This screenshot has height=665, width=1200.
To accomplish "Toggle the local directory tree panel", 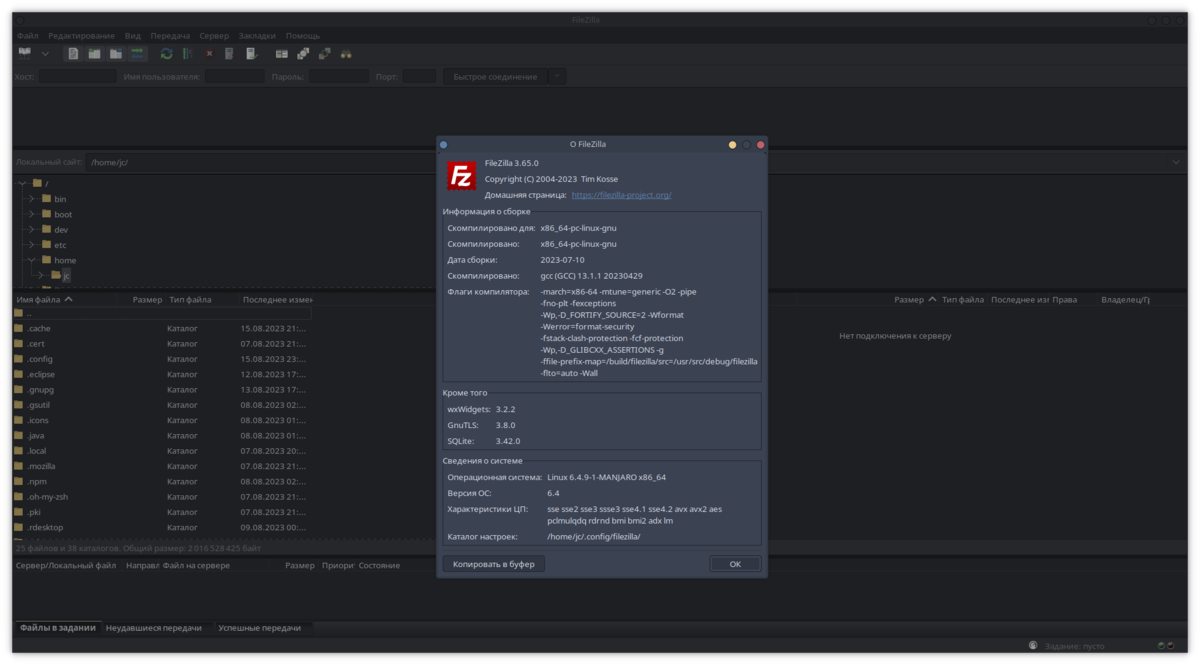I will (93, 53).
